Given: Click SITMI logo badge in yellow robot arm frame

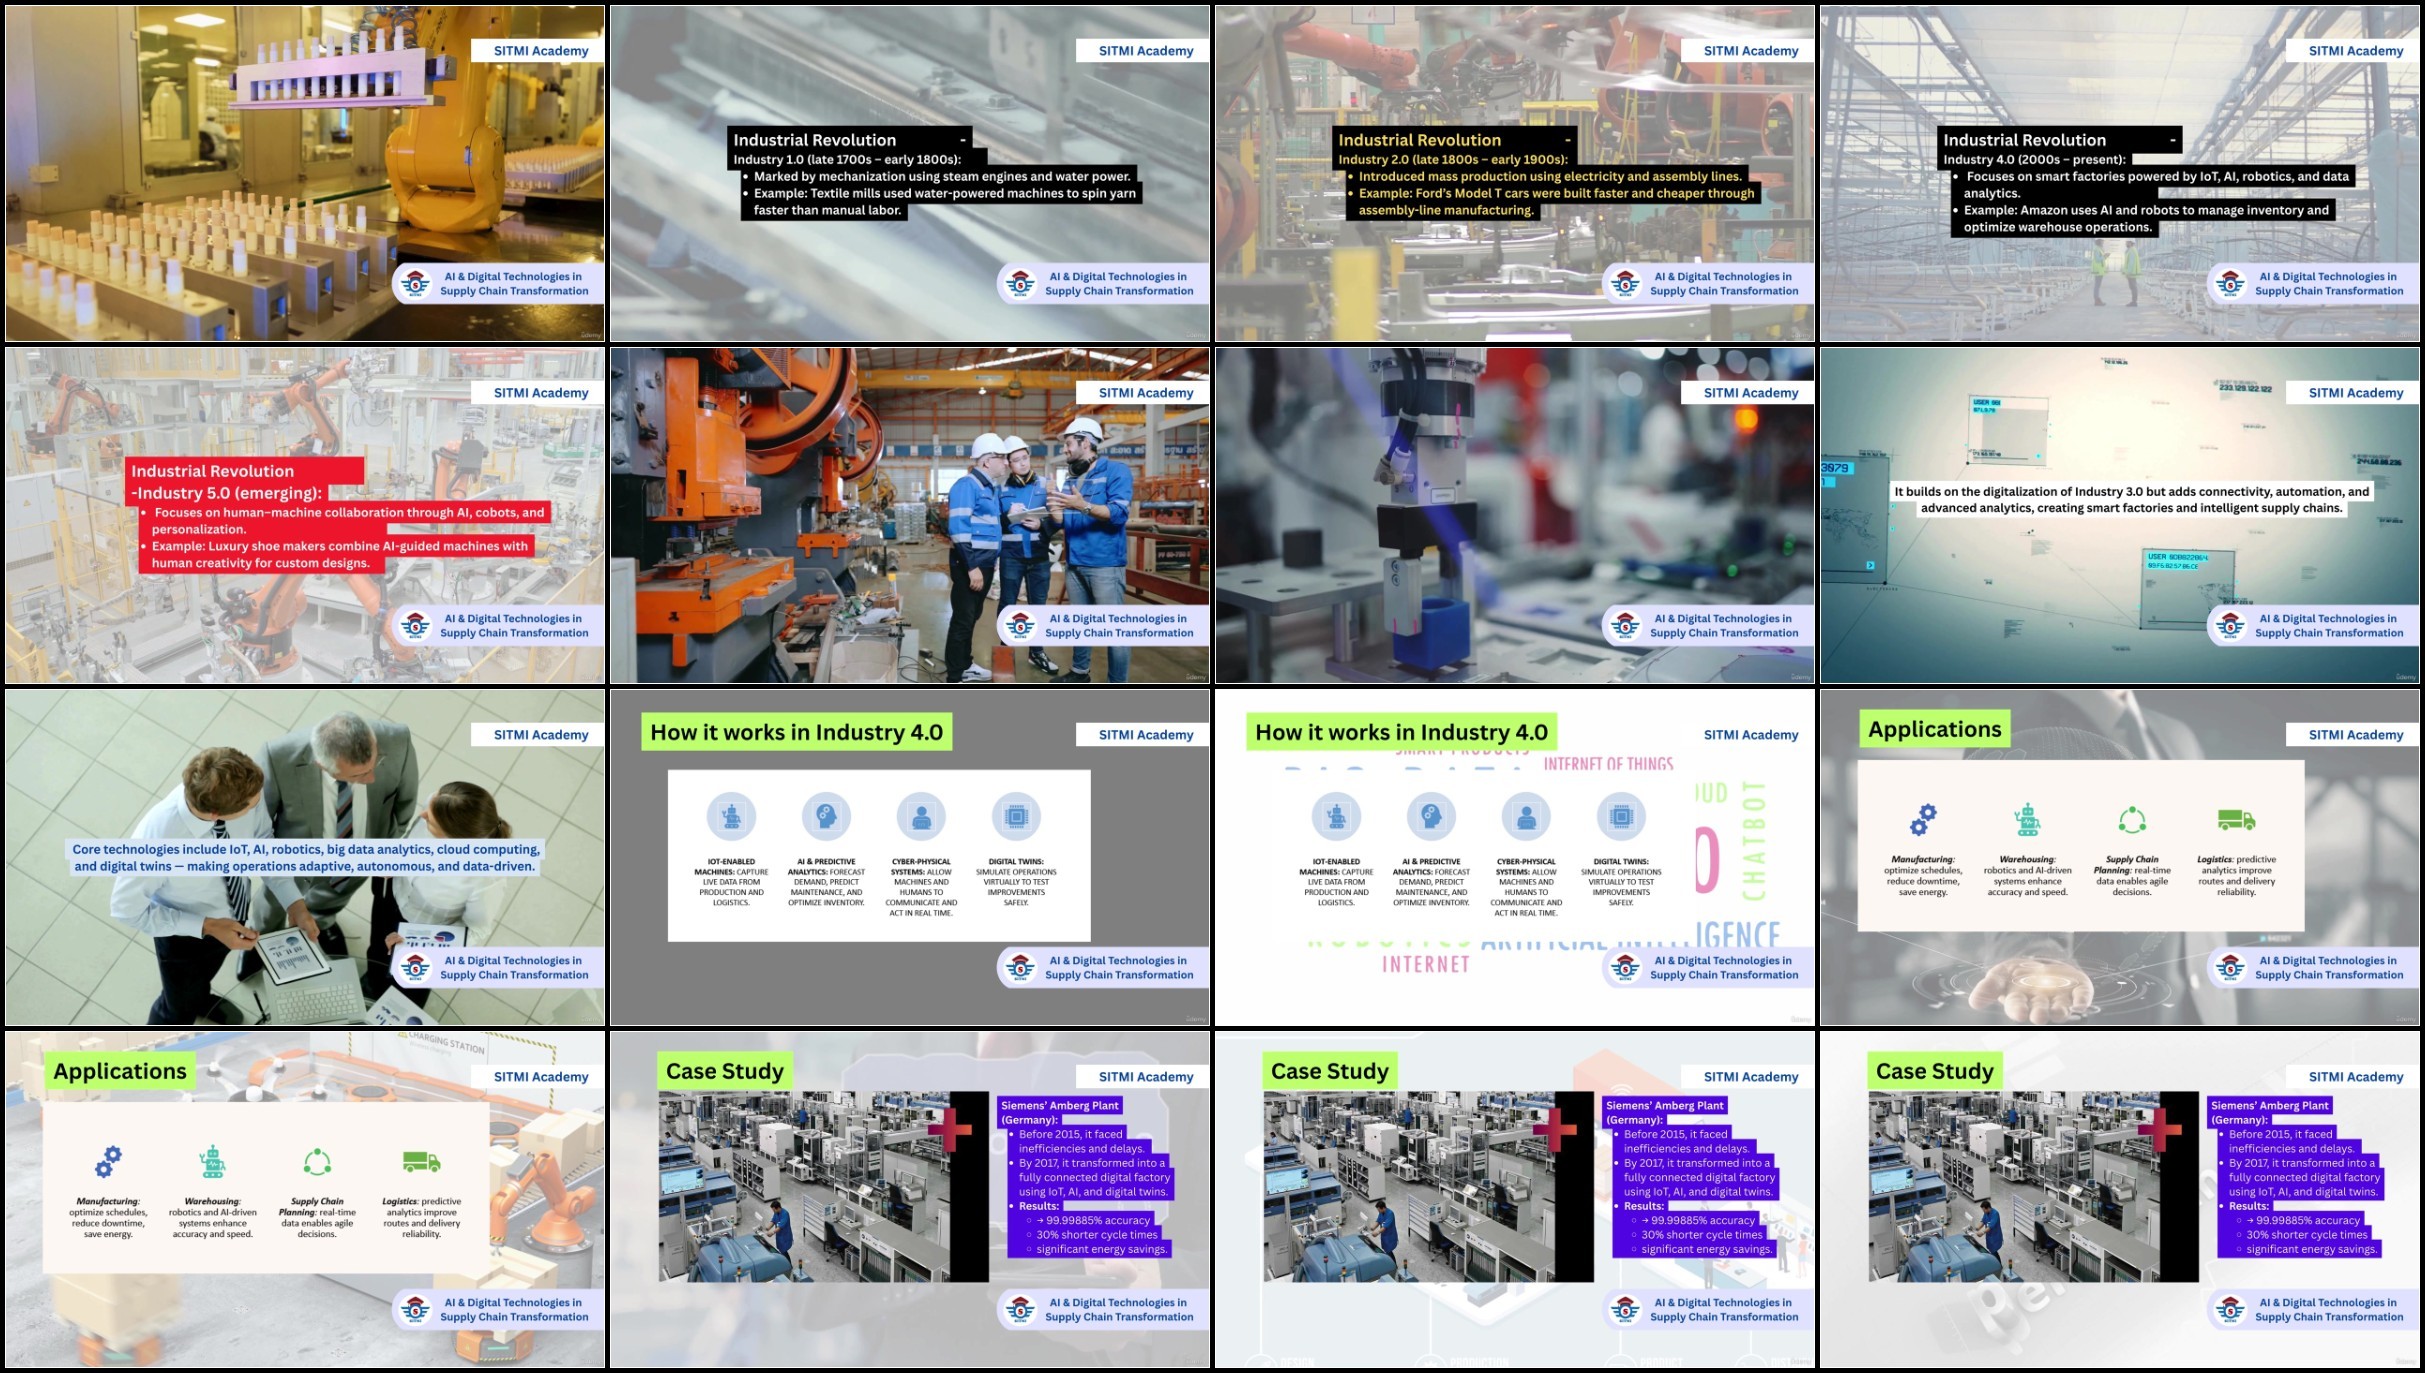Looking at the screenshot, I should tap(415, 284).
